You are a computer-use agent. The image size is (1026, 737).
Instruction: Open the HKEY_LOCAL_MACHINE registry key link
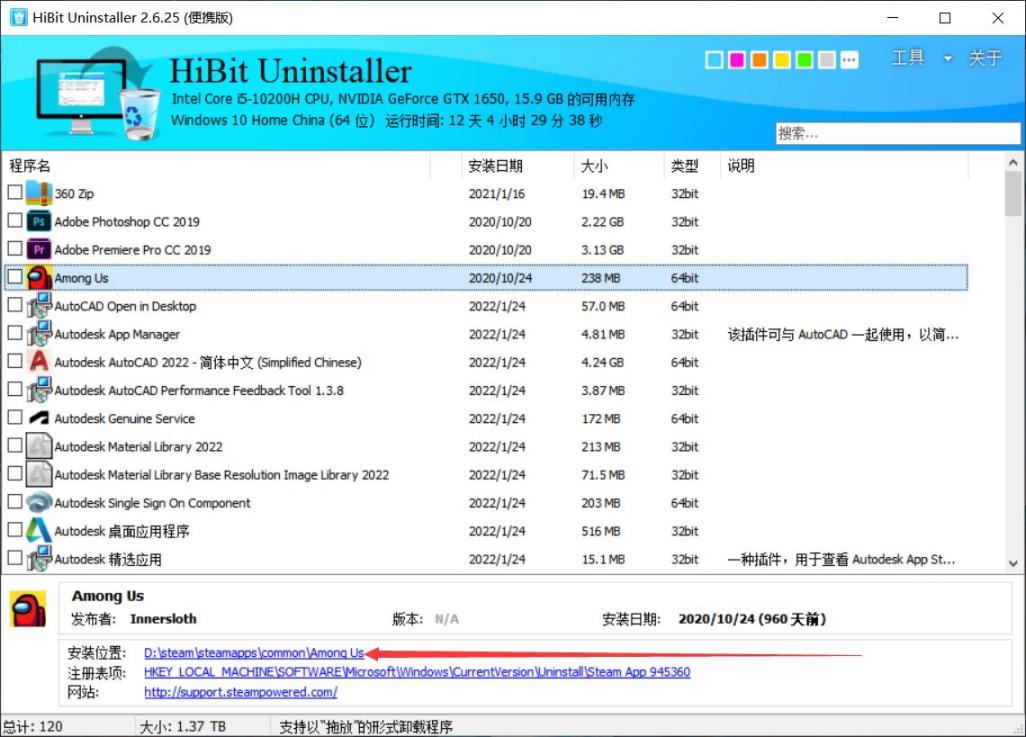click(417, 672)
